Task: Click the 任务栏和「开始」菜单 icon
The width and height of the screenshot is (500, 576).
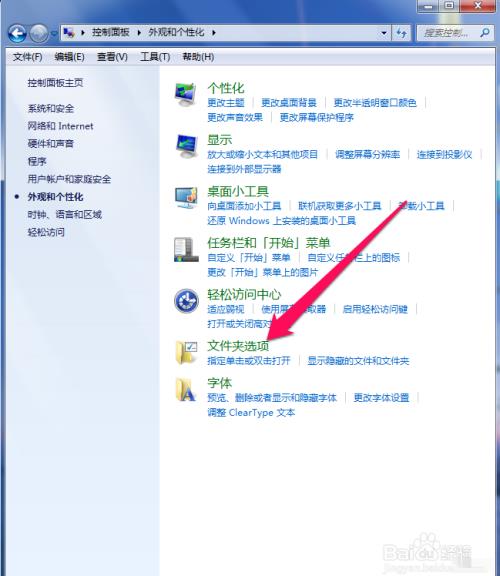Action: 186,249
